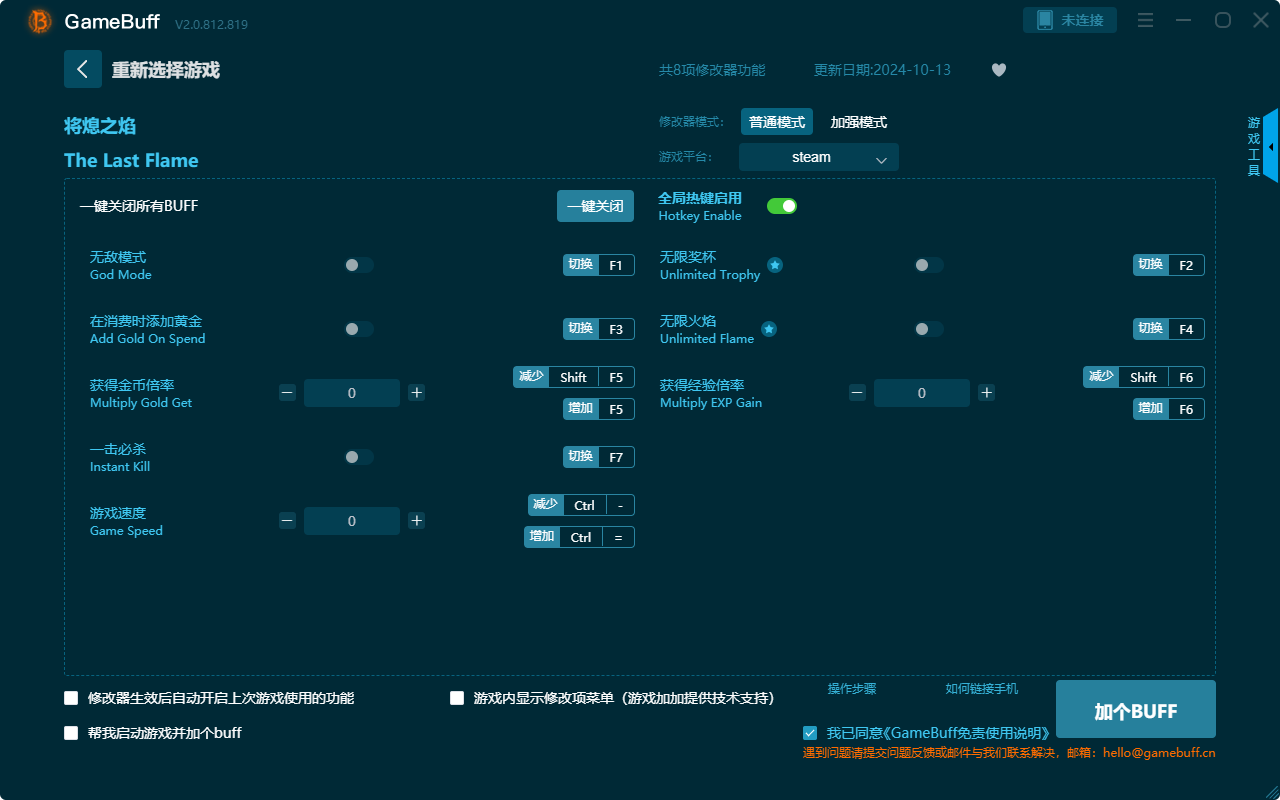Favorite this trainer with the heart icon

point(998,70)
